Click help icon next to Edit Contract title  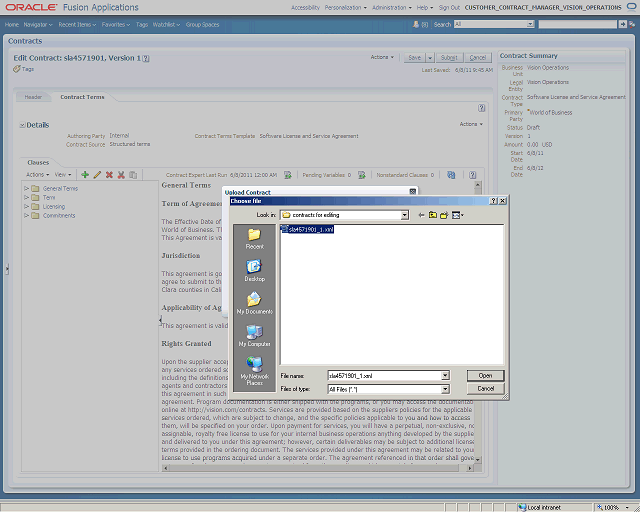(x=146, y=58)
